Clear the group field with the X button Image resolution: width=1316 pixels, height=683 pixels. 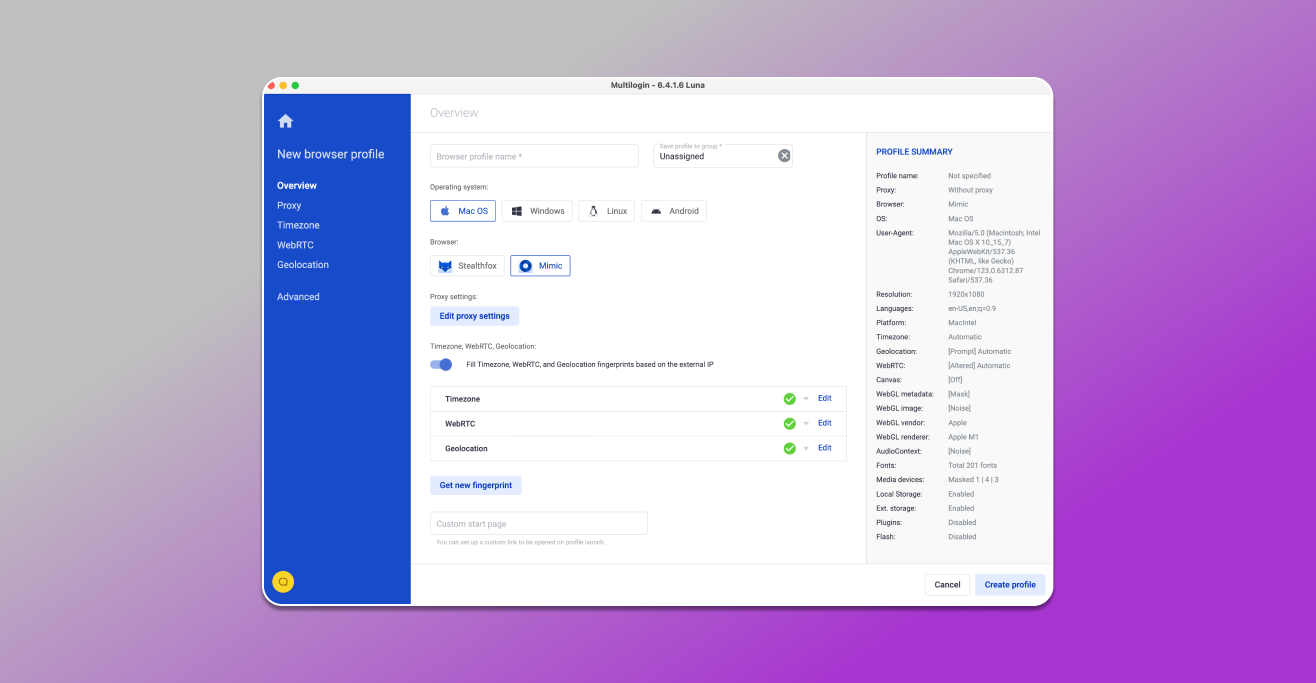coord(784,155)
